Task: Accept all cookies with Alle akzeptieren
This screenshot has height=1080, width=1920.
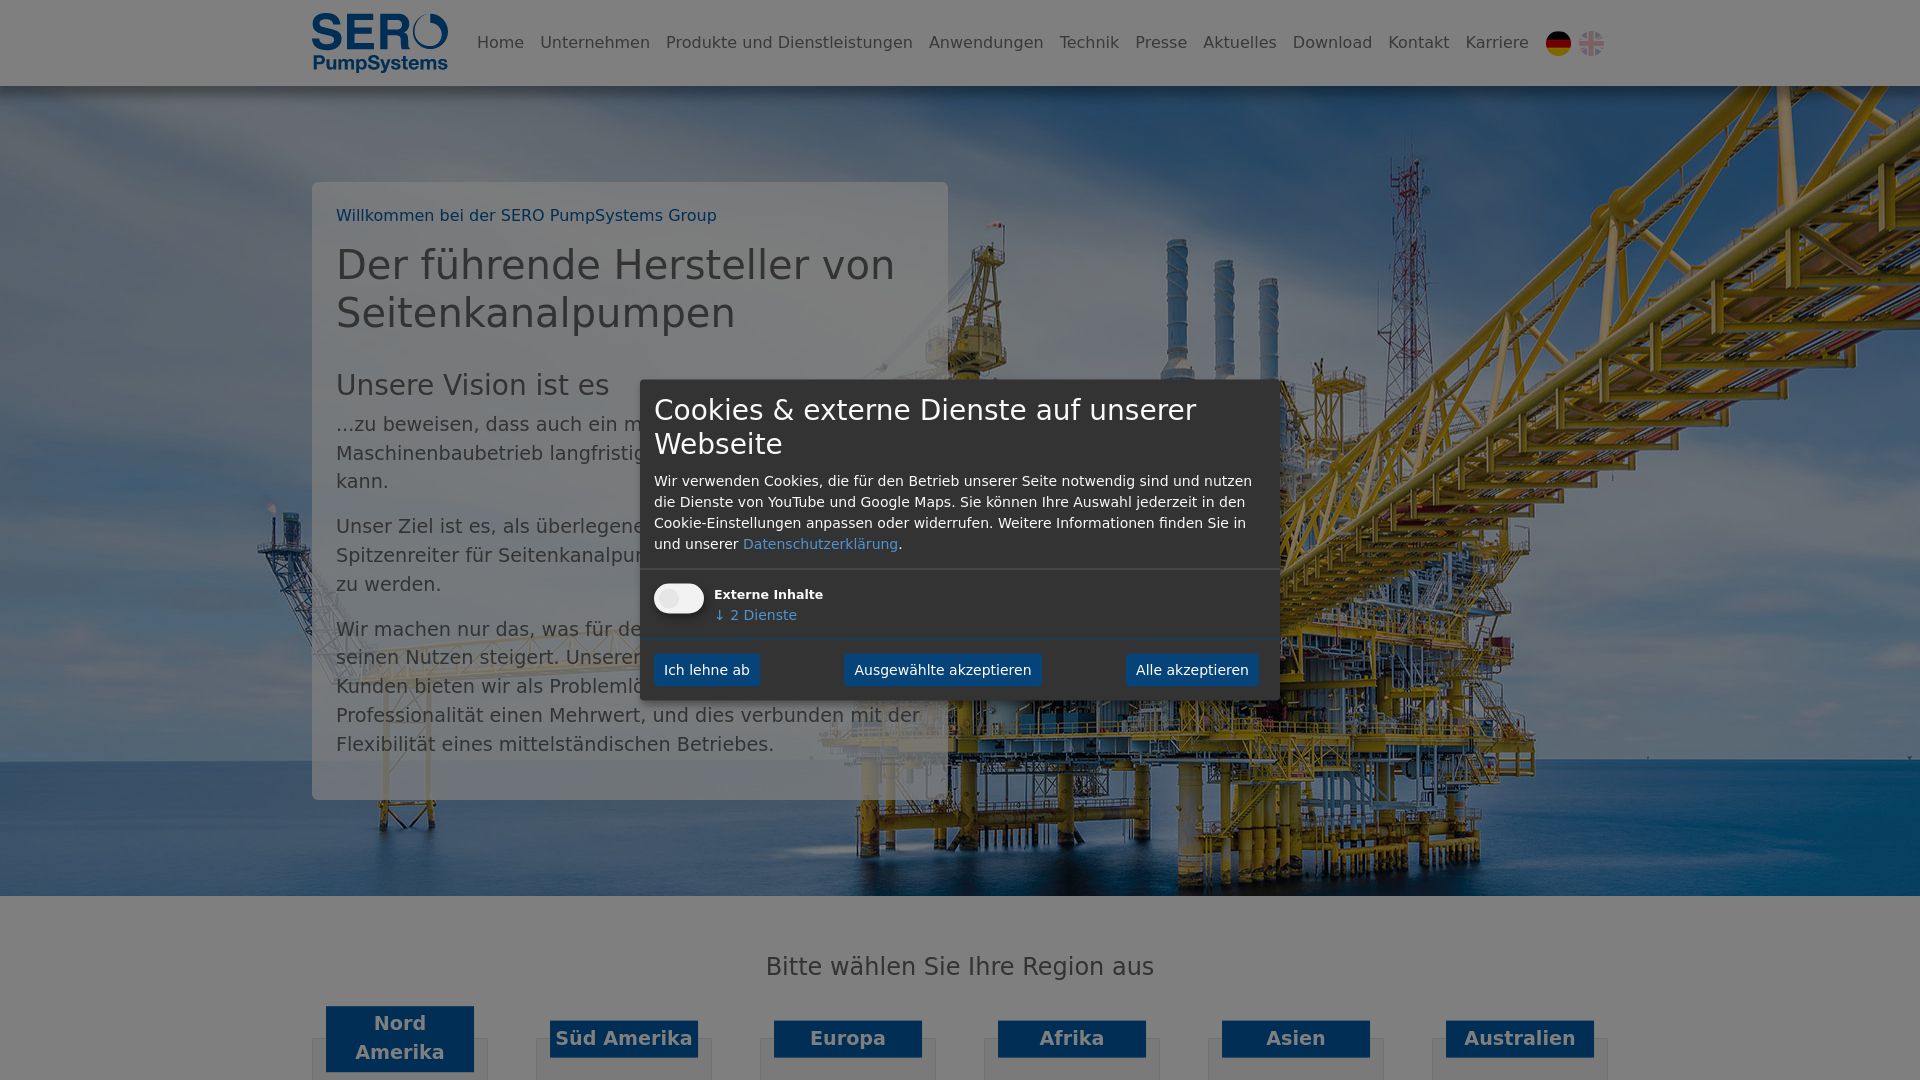Action: point(1192,670)
